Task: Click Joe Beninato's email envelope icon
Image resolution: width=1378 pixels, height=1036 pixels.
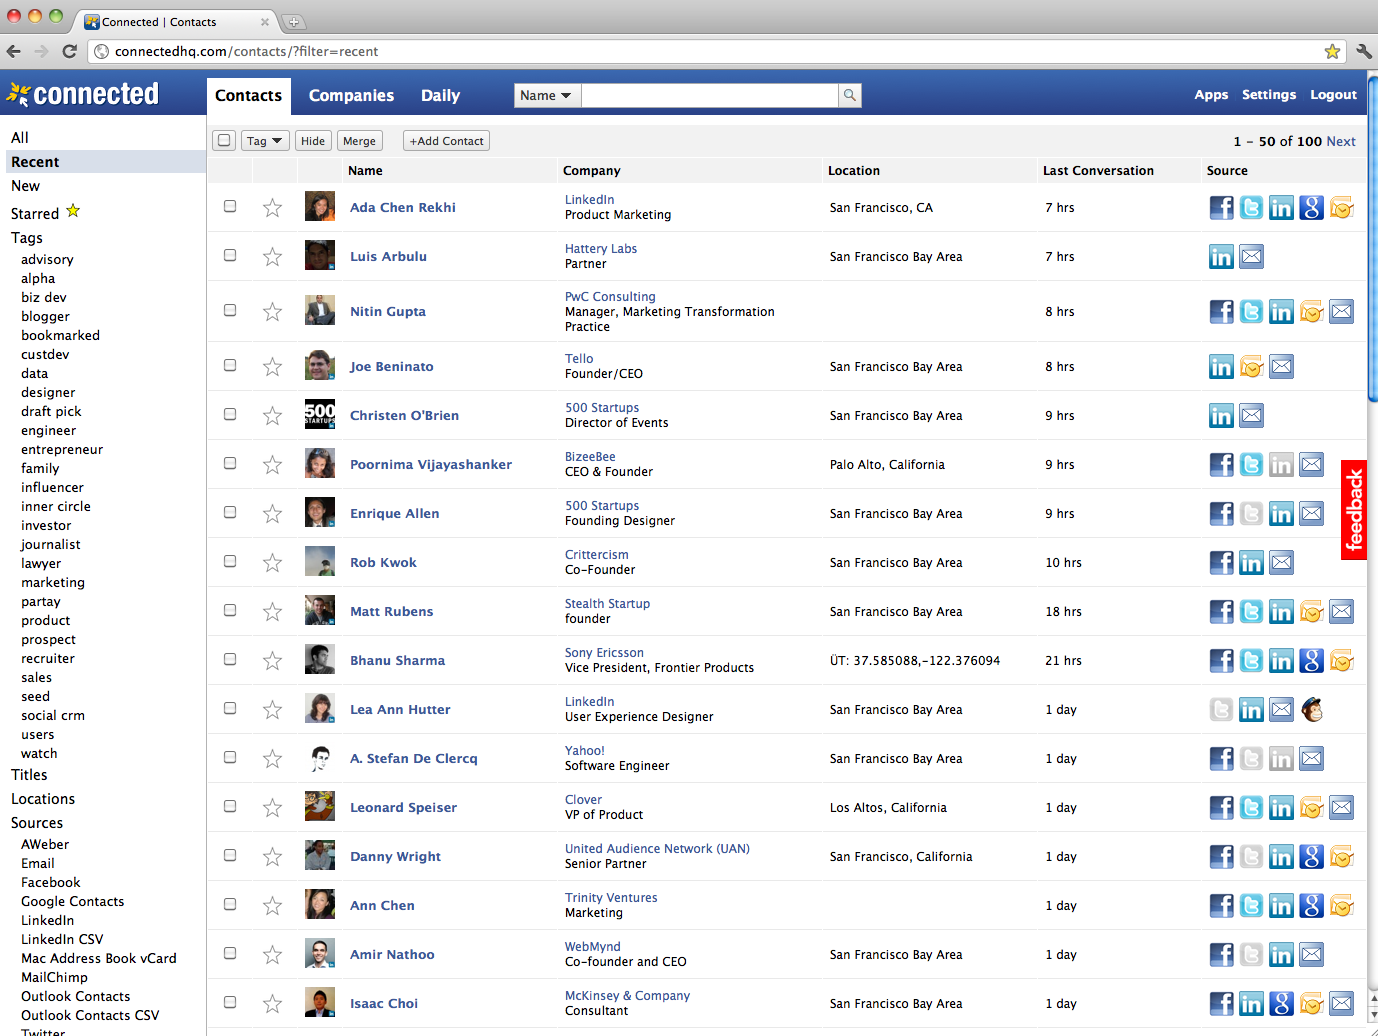Action: 1281,366
